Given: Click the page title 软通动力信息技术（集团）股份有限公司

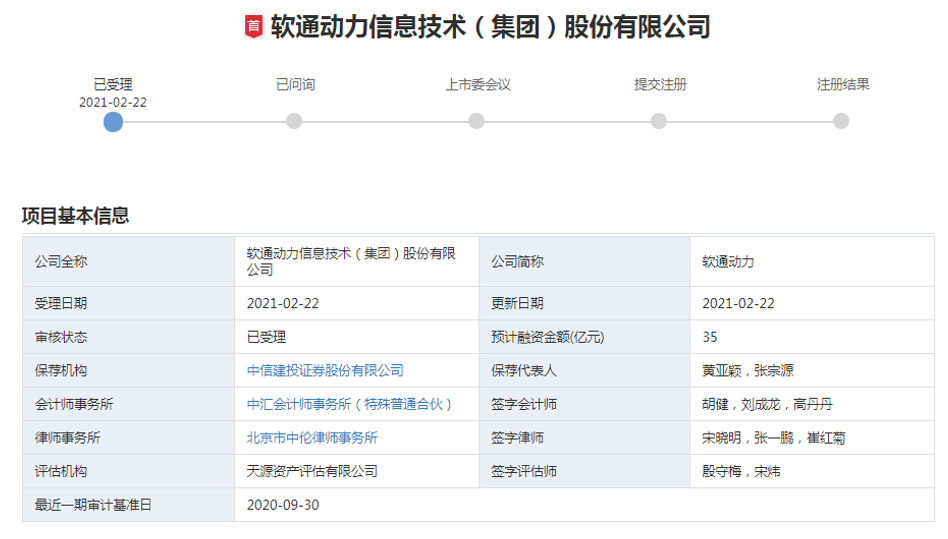Looking at the screenshot, I should pyautogui.click(x=490, y=27).
